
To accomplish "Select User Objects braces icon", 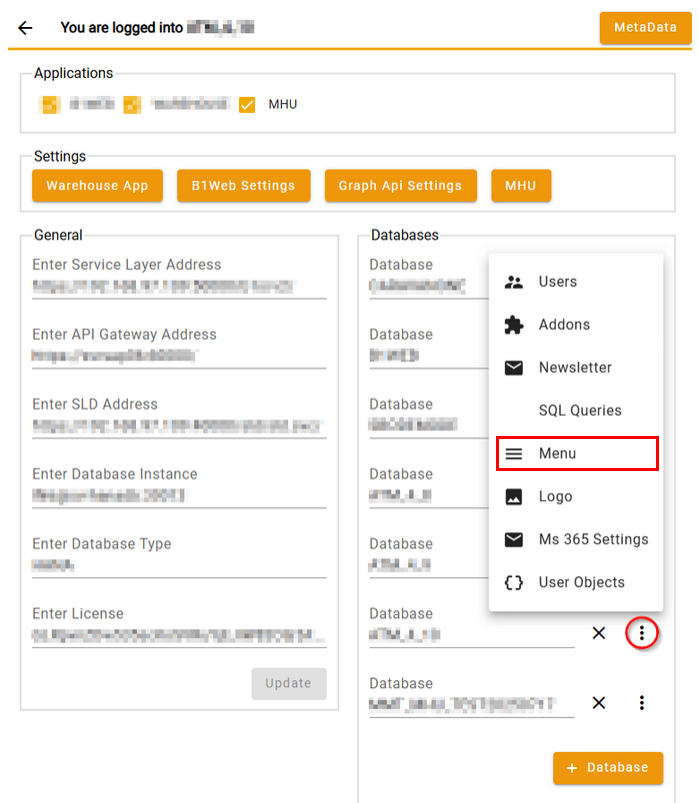I will [x=514, y=583].
